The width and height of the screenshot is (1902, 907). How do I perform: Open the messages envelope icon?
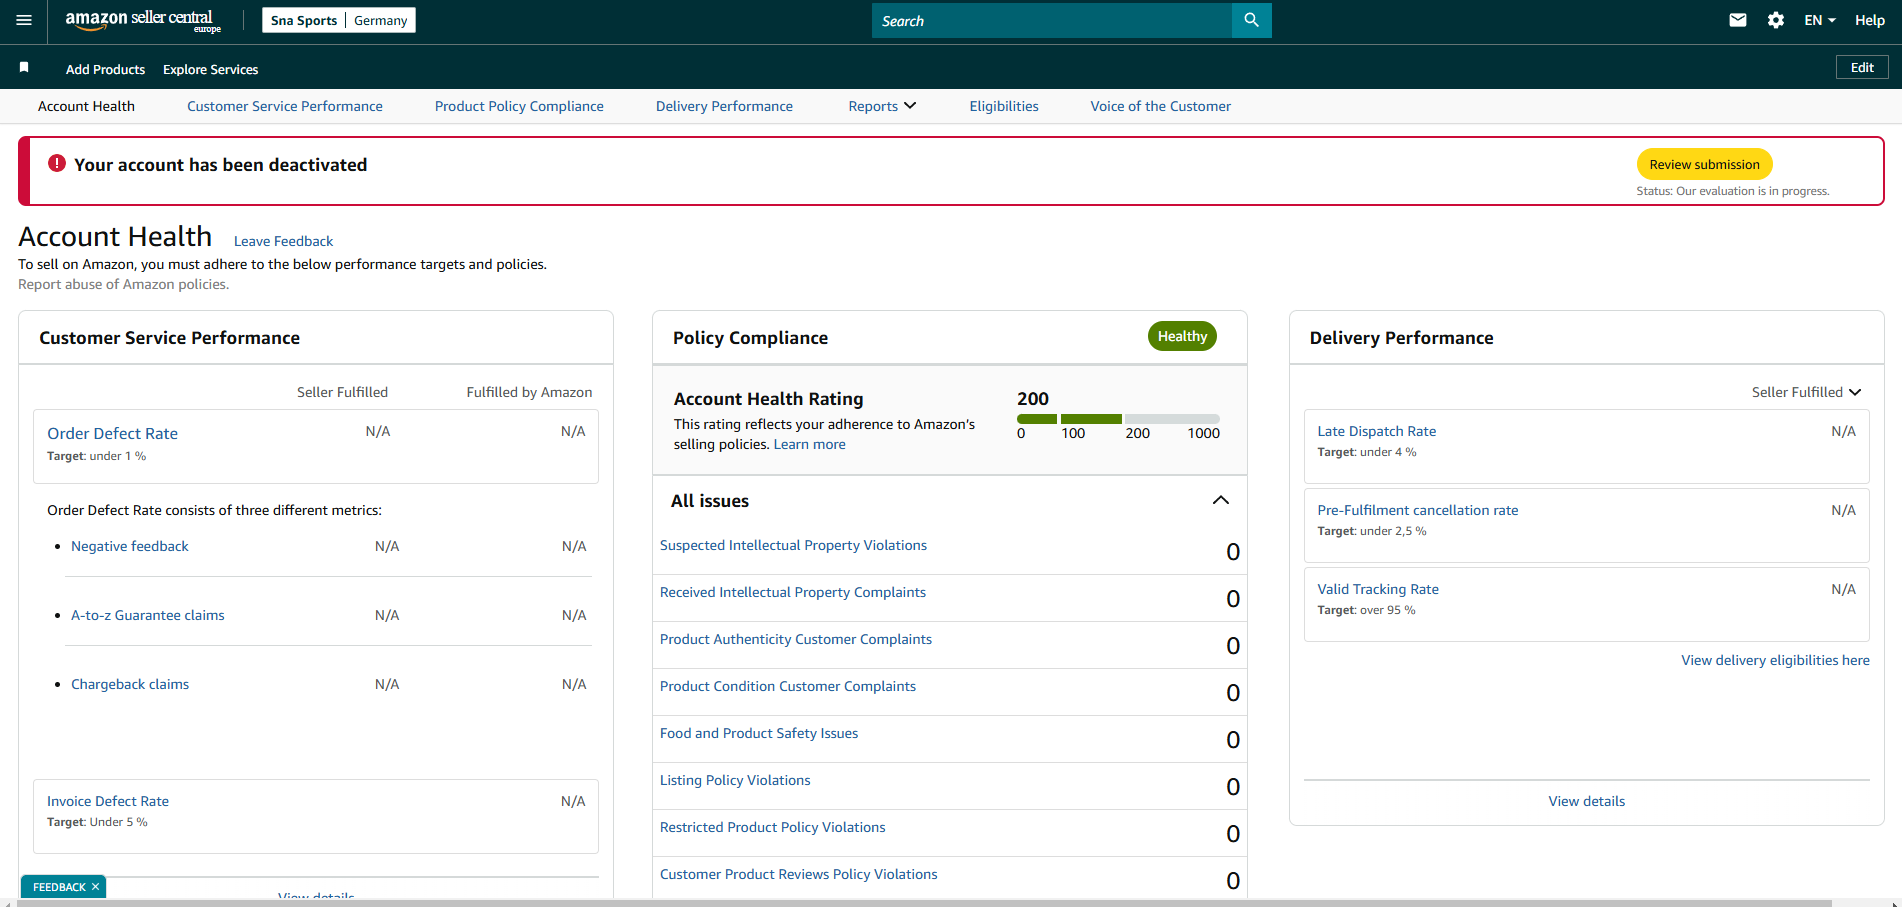1738,20
